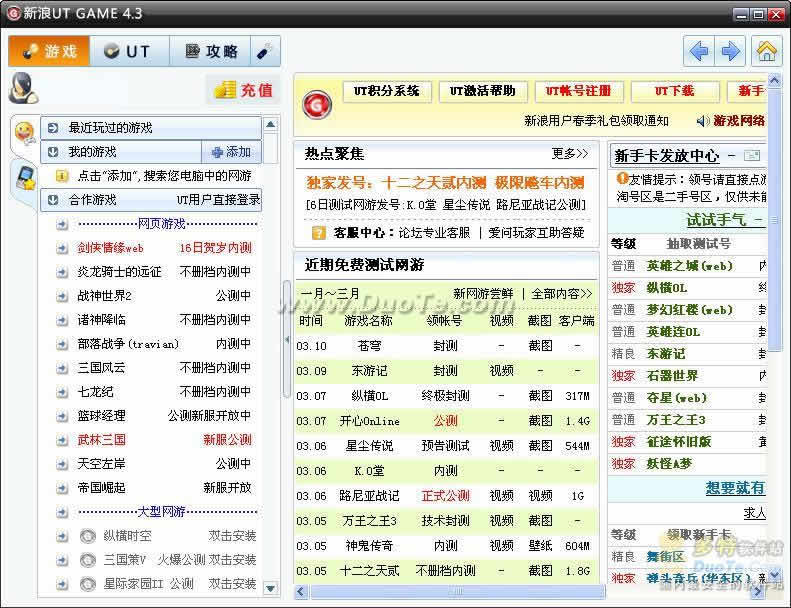Switch to the UT tab

[127, 52]
